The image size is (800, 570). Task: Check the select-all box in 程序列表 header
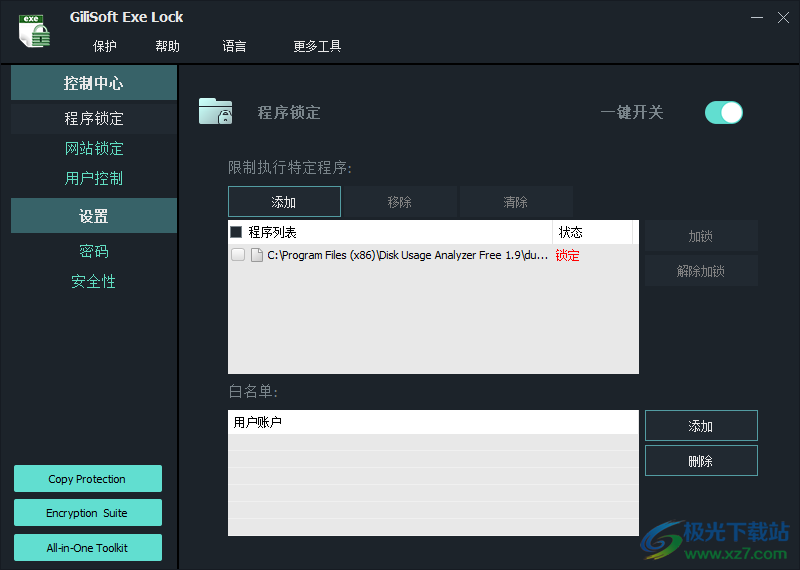(x=236, y=232)
